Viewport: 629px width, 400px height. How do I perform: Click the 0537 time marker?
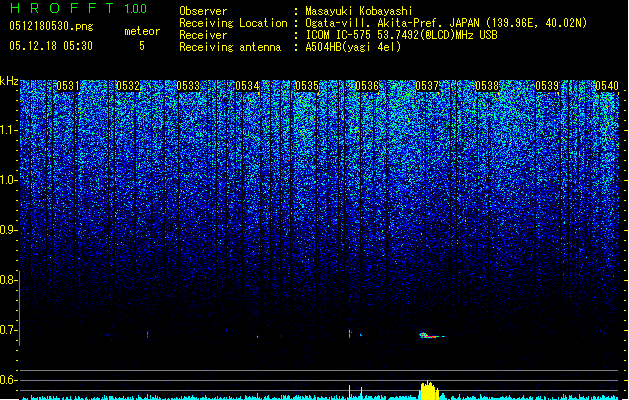(x=427, y=86)
